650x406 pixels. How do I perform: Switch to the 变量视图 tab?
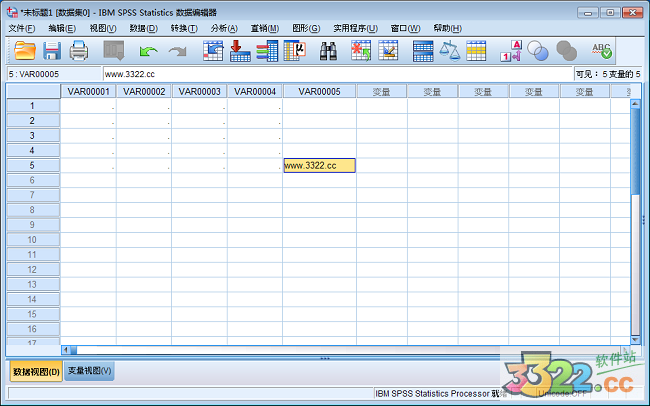pos(90,371)
